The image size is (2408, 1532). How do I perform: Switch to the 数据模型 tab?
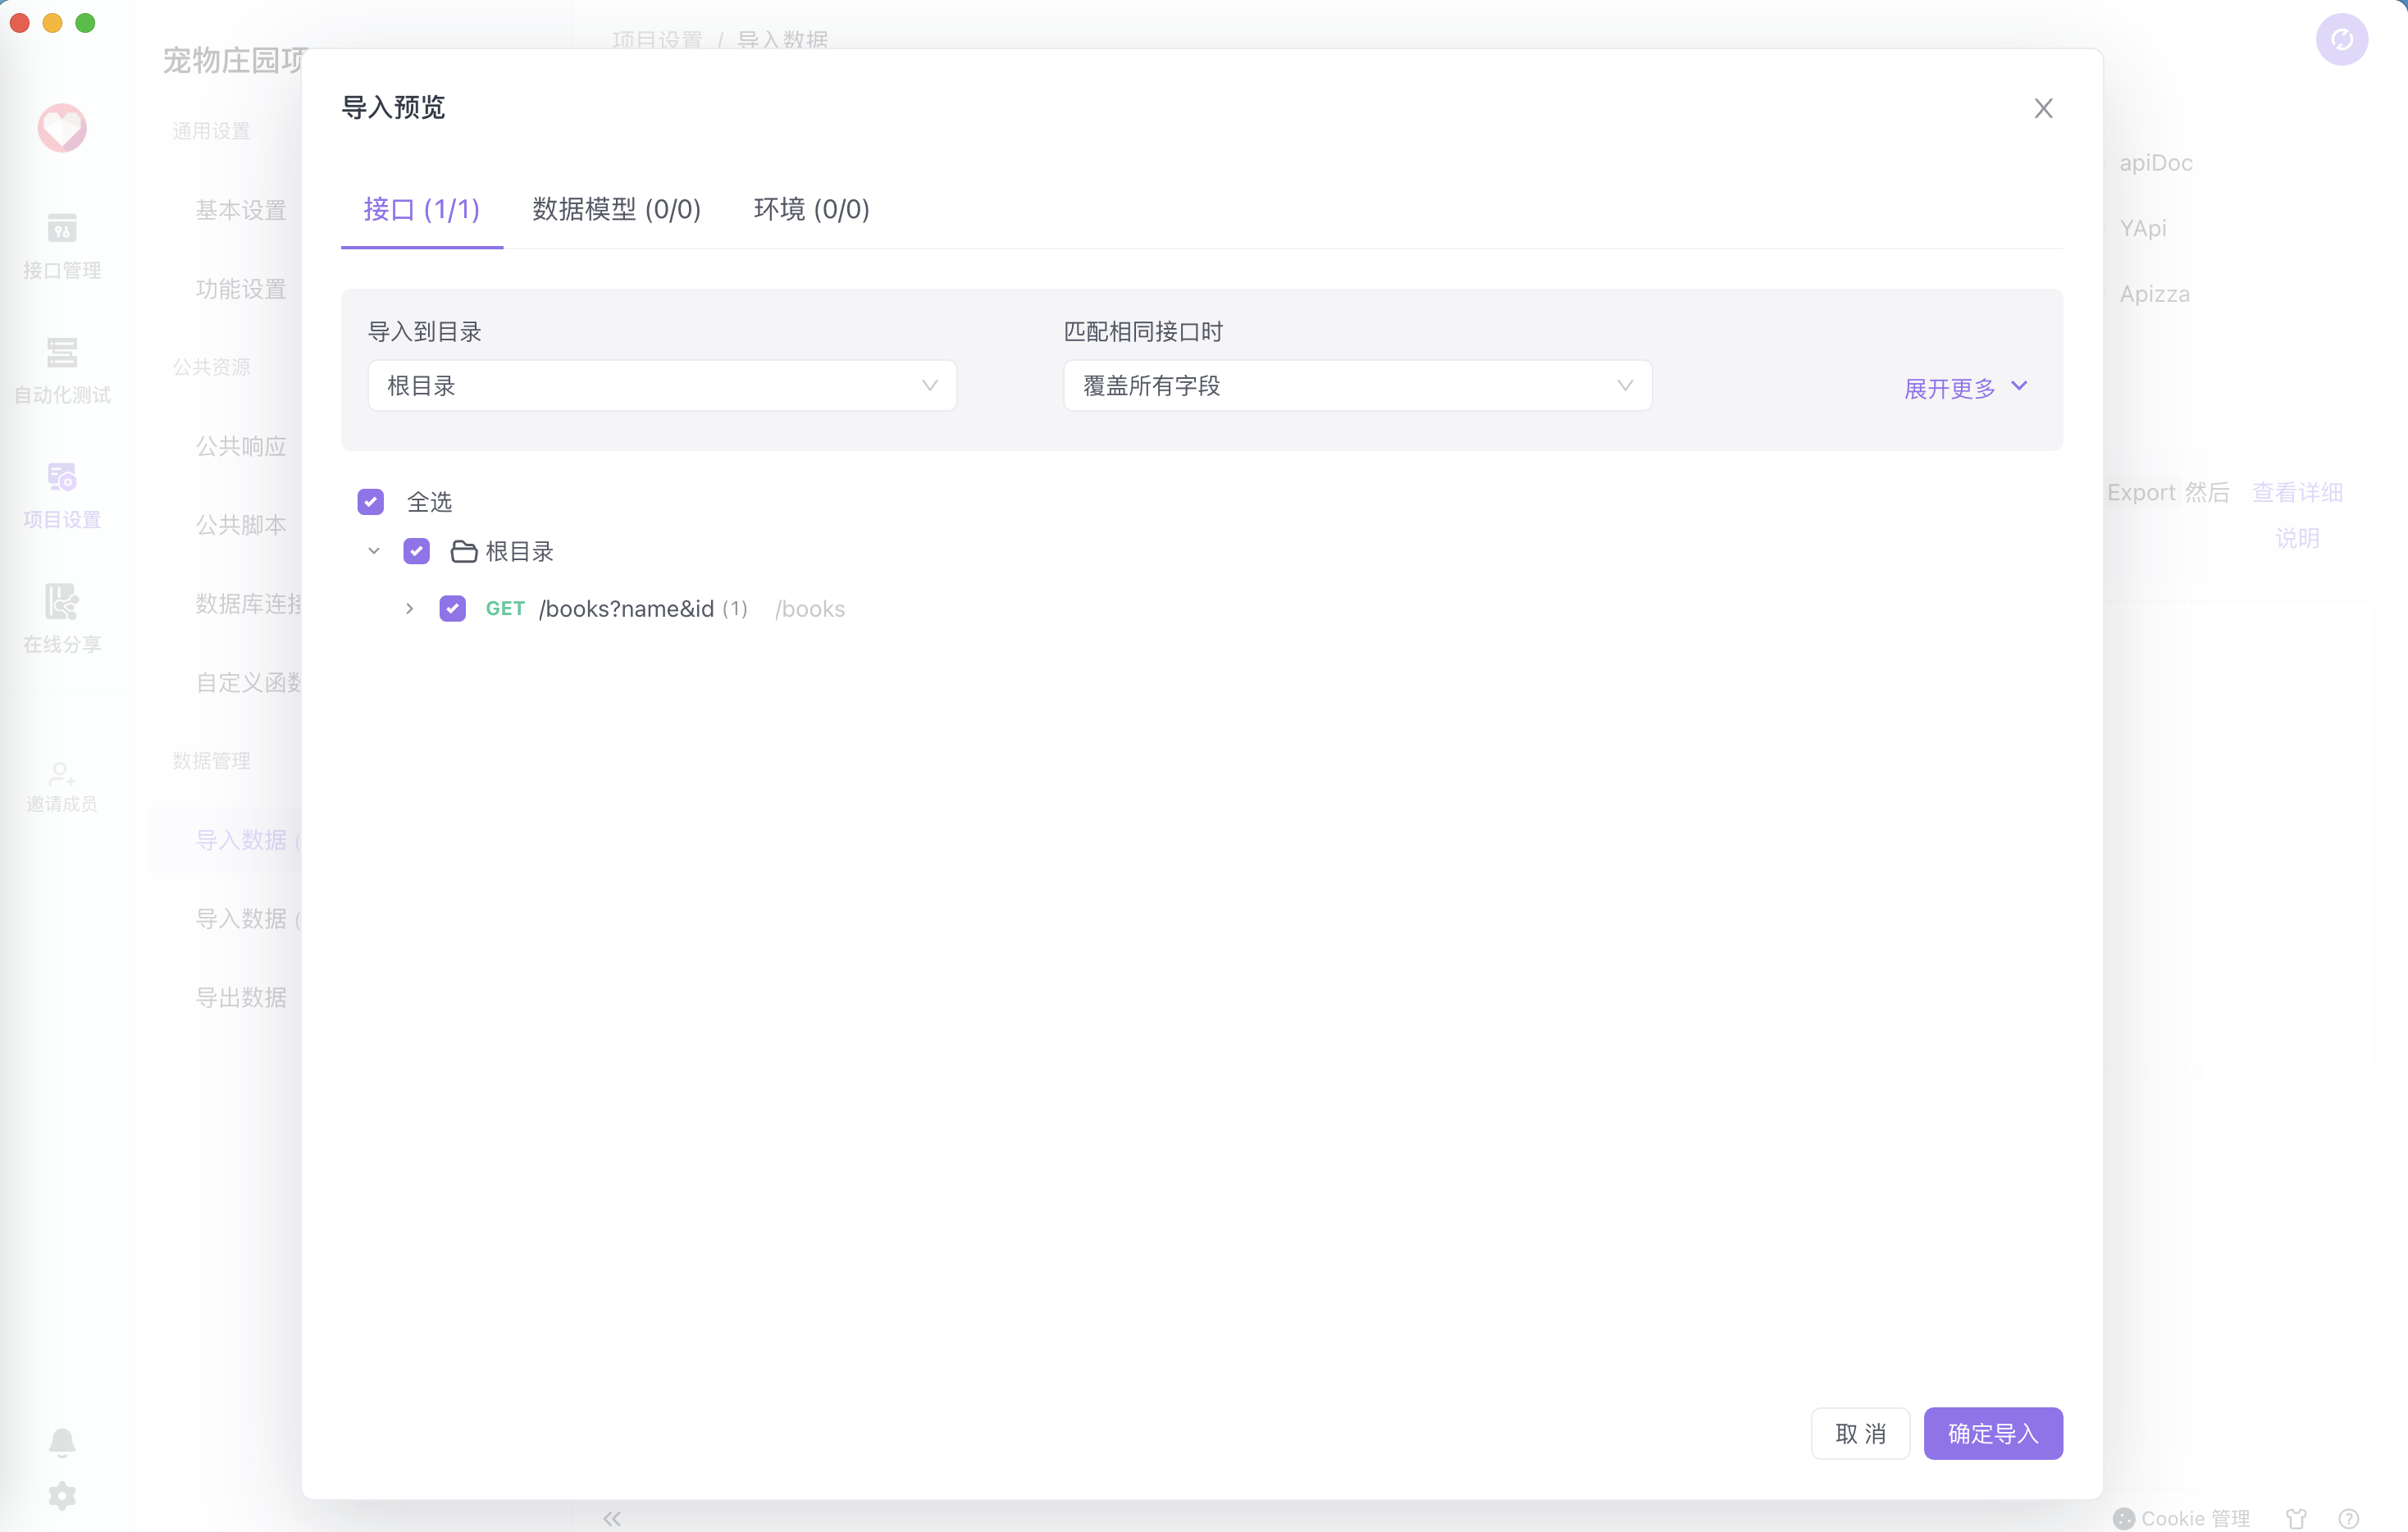[616, 210]
